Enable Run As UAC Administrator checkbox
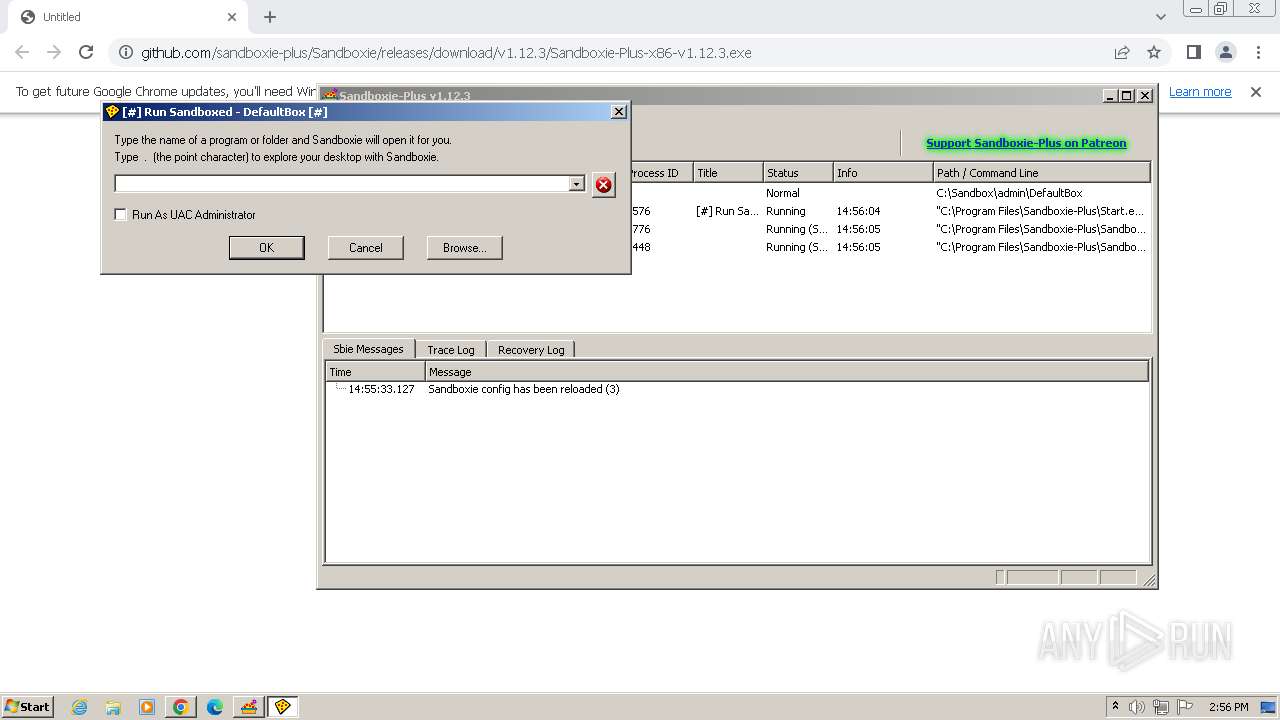 (121, 215)
